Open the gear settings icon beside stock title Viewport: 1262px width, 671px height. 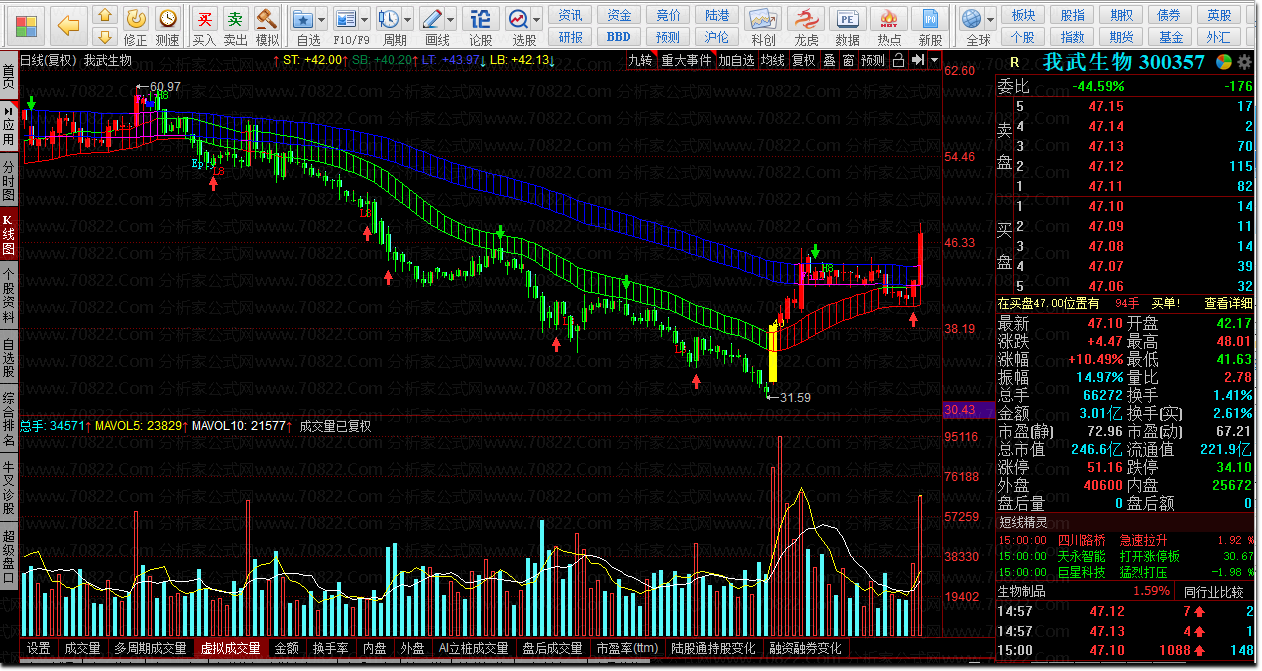pyautogui.click(x=1242, y=62)
